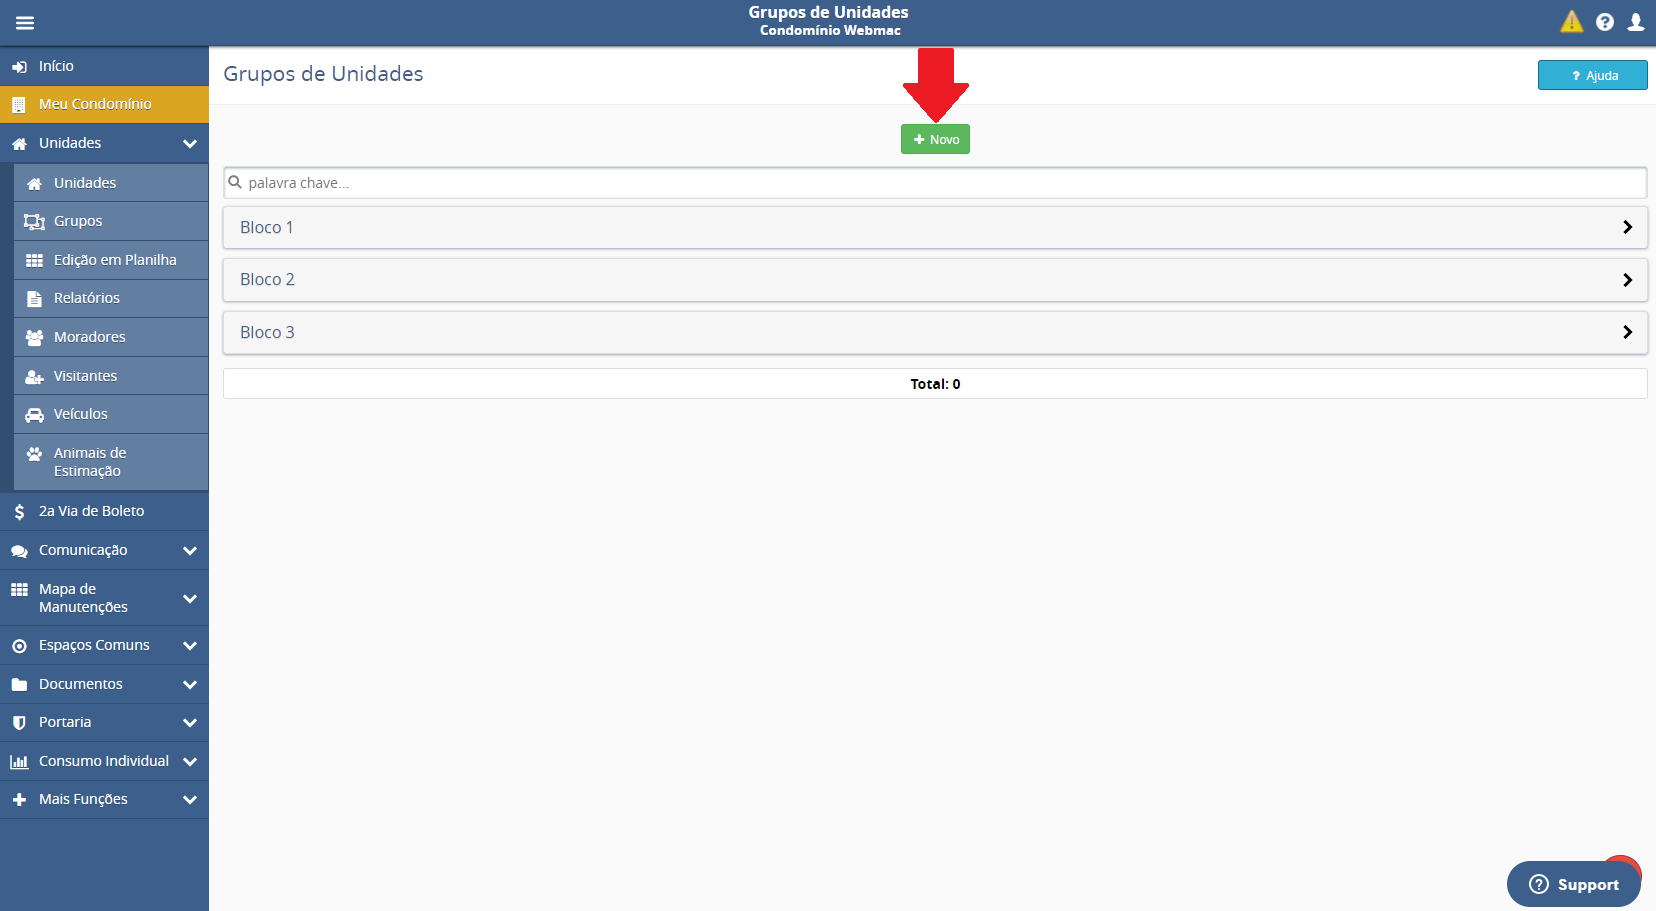Select the house icon beside the Unidades sub-item
1656x911 pixels.
coord(34,184)
